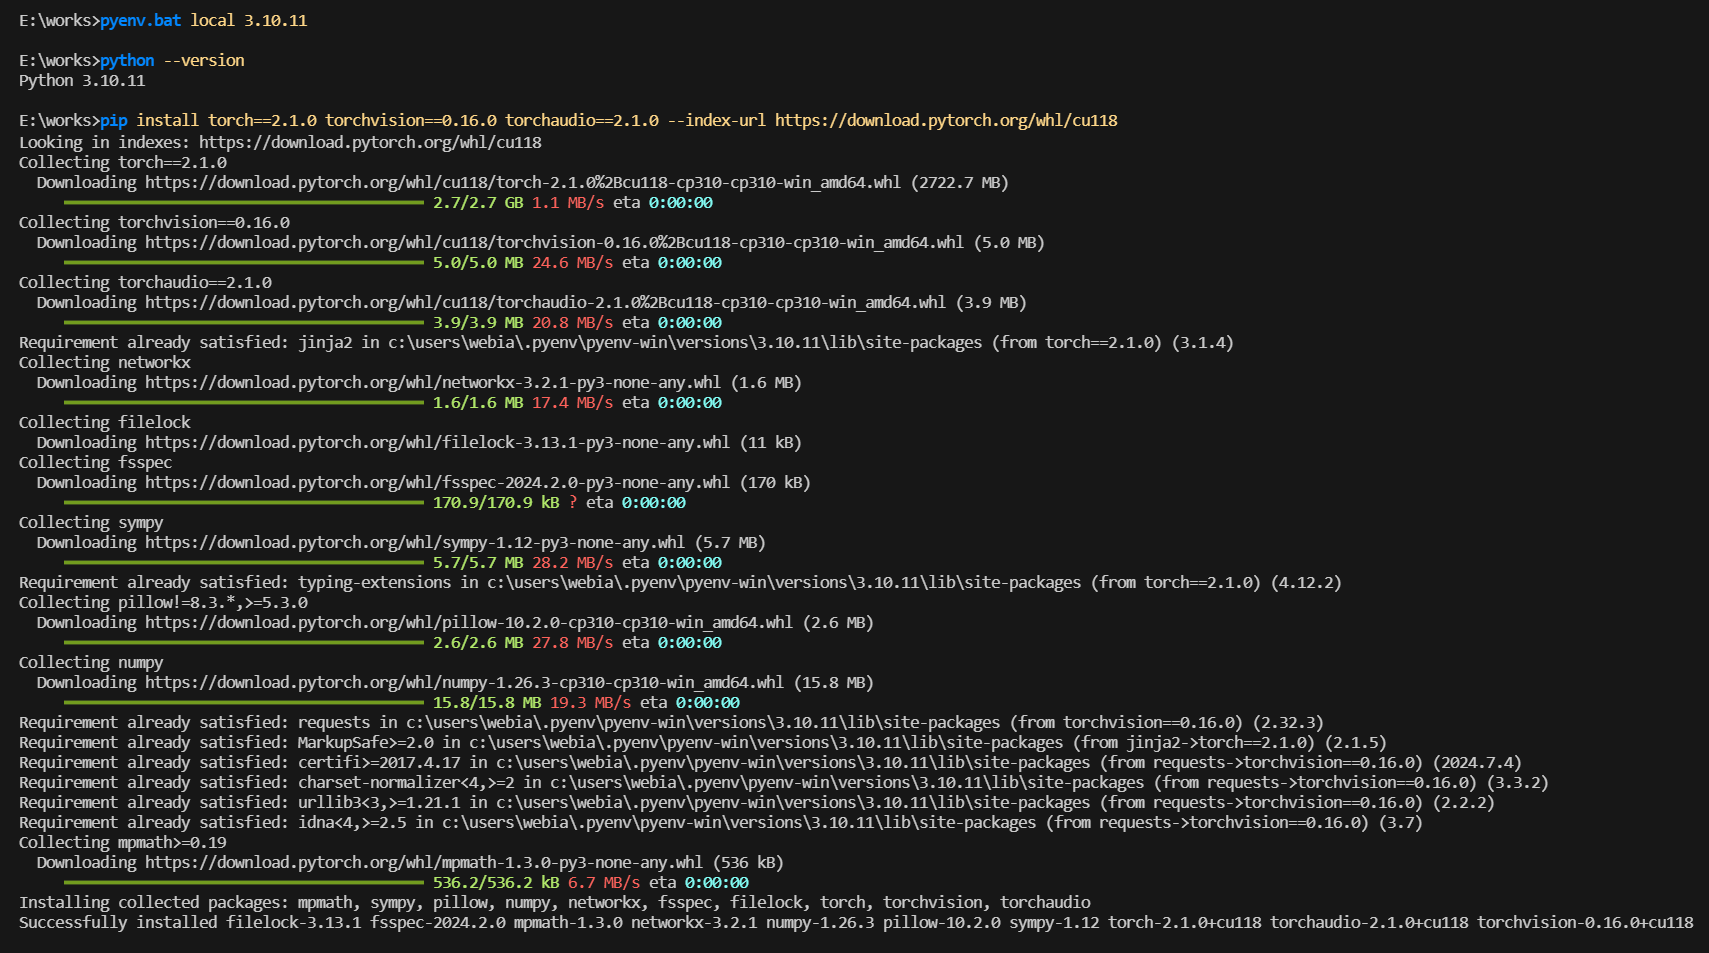Click the 2.6/2.6 MB progress bar
This screenshot has height=953, width=1709.
(x=244, y=642)
